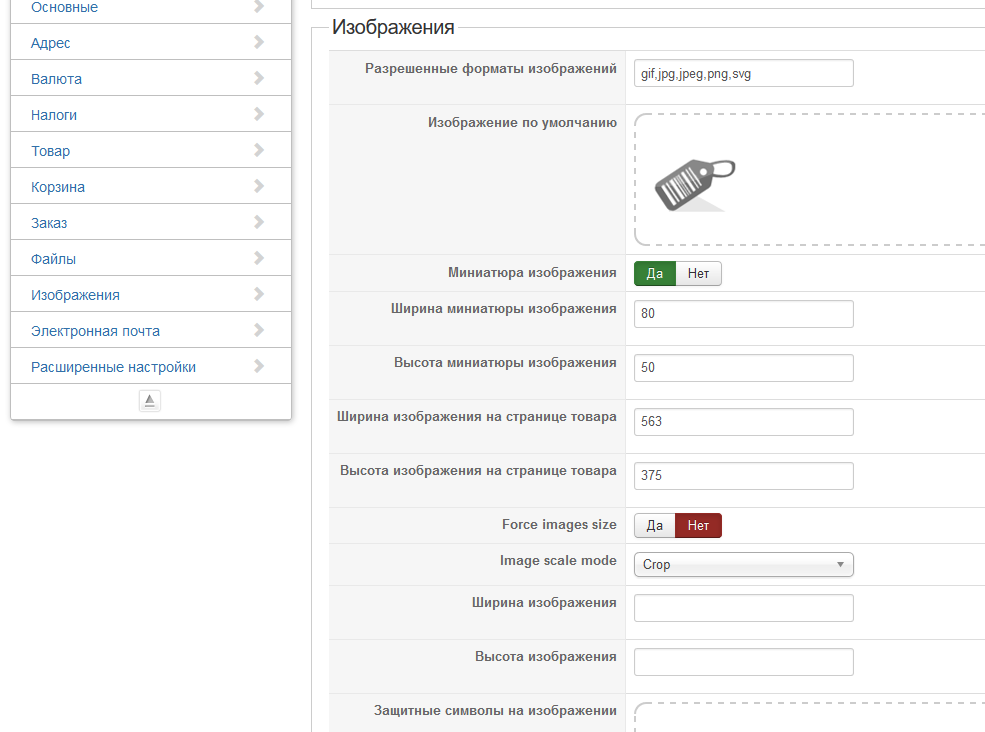Screen dimensions: 985x732
Task: Click chevron icon beside Электронная почта
Action: click(259, 330)
